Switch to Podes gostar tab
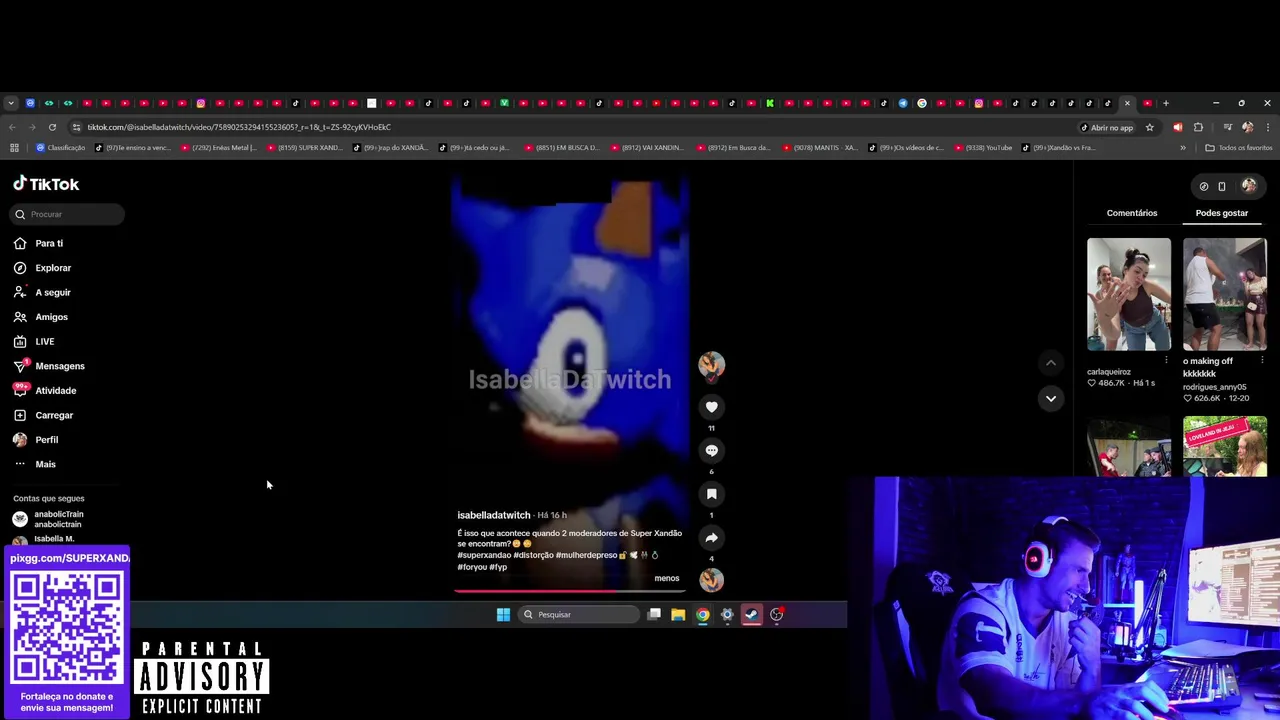The image size is (1280, 720). (x=1222, y=213)
